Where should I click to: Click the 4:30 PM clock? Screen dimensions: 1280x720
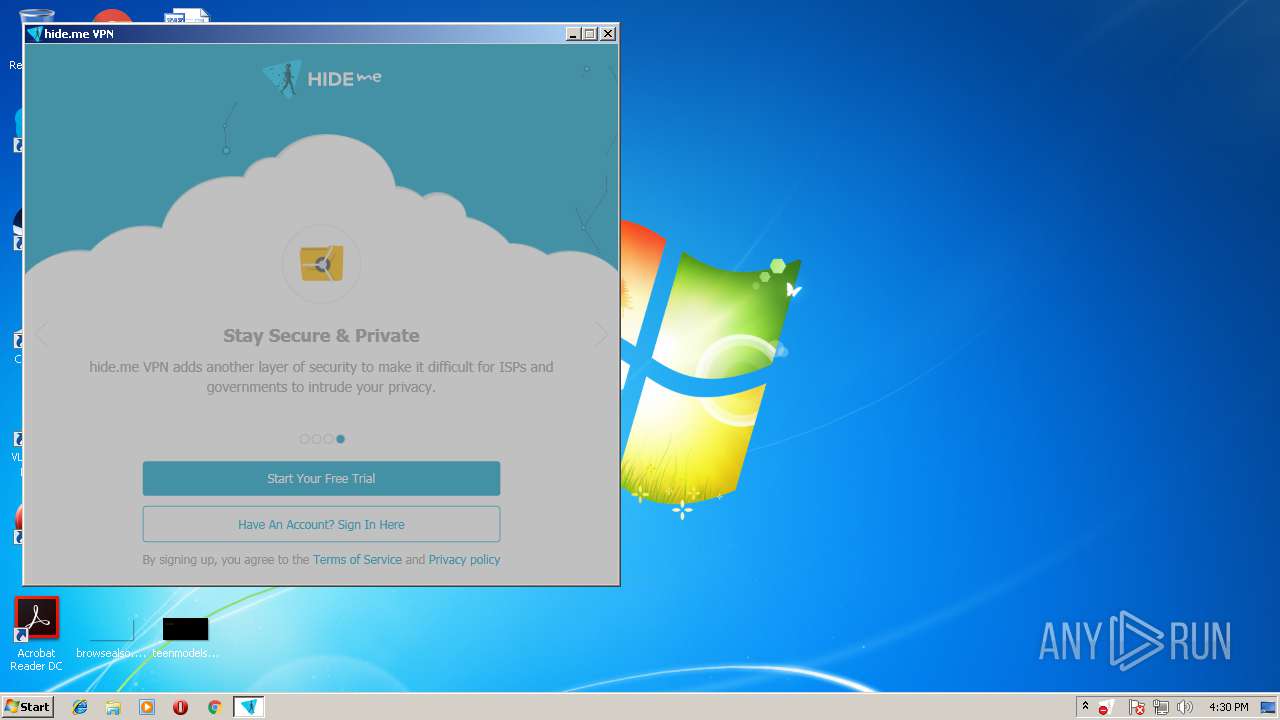coord(1228,707)
